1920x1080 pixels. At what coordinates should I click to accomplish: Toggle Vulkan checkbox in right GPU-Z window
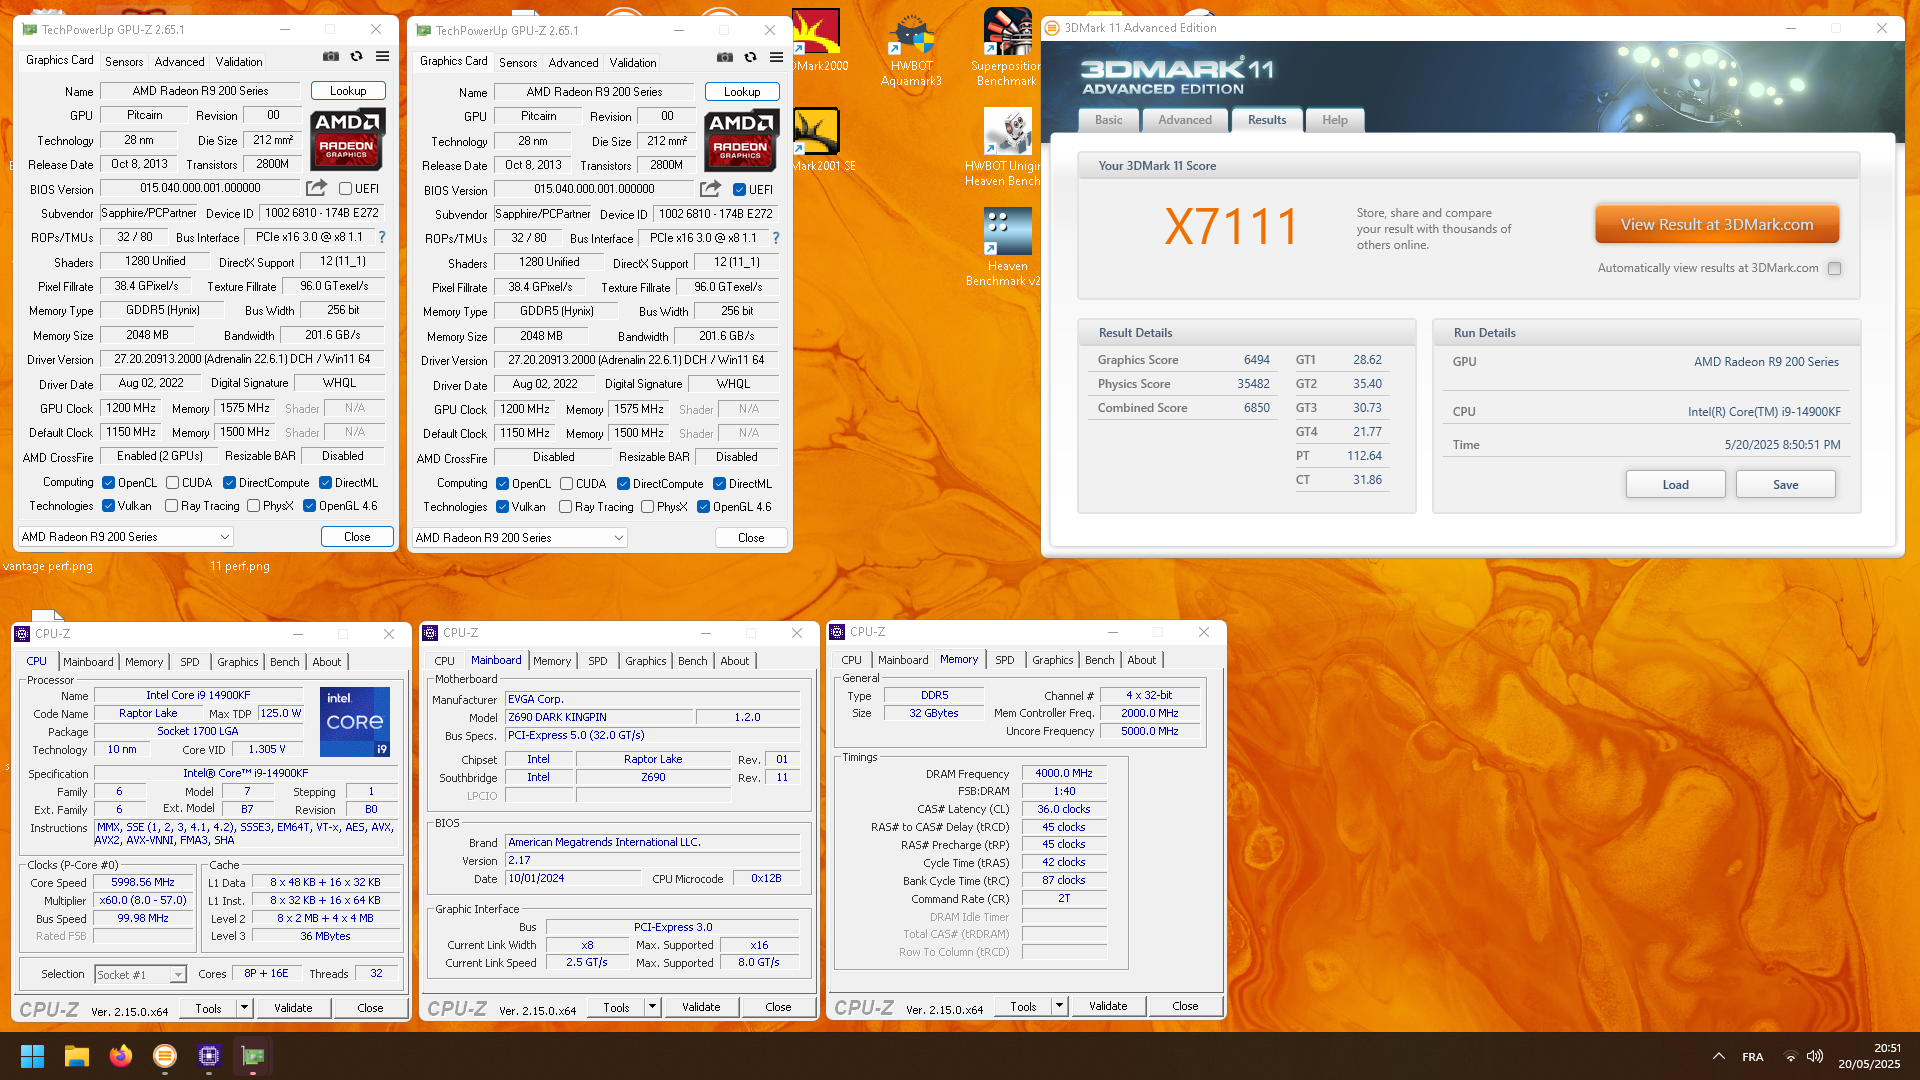502,507
